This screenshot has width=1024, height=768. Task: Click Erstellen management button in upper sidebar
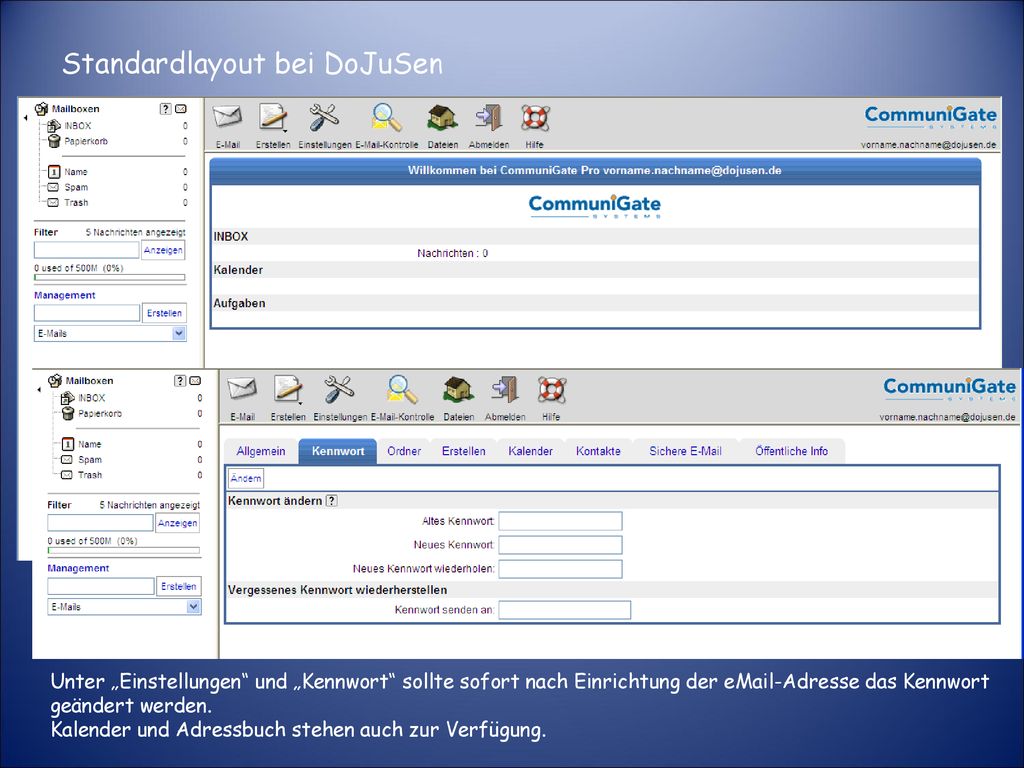(x=164, y=313)
